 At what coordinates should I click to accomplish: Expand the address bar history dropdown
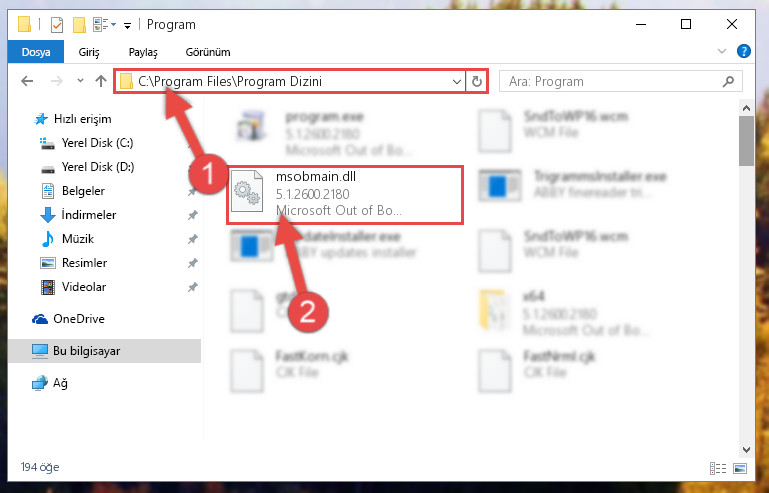click(457, 81)
